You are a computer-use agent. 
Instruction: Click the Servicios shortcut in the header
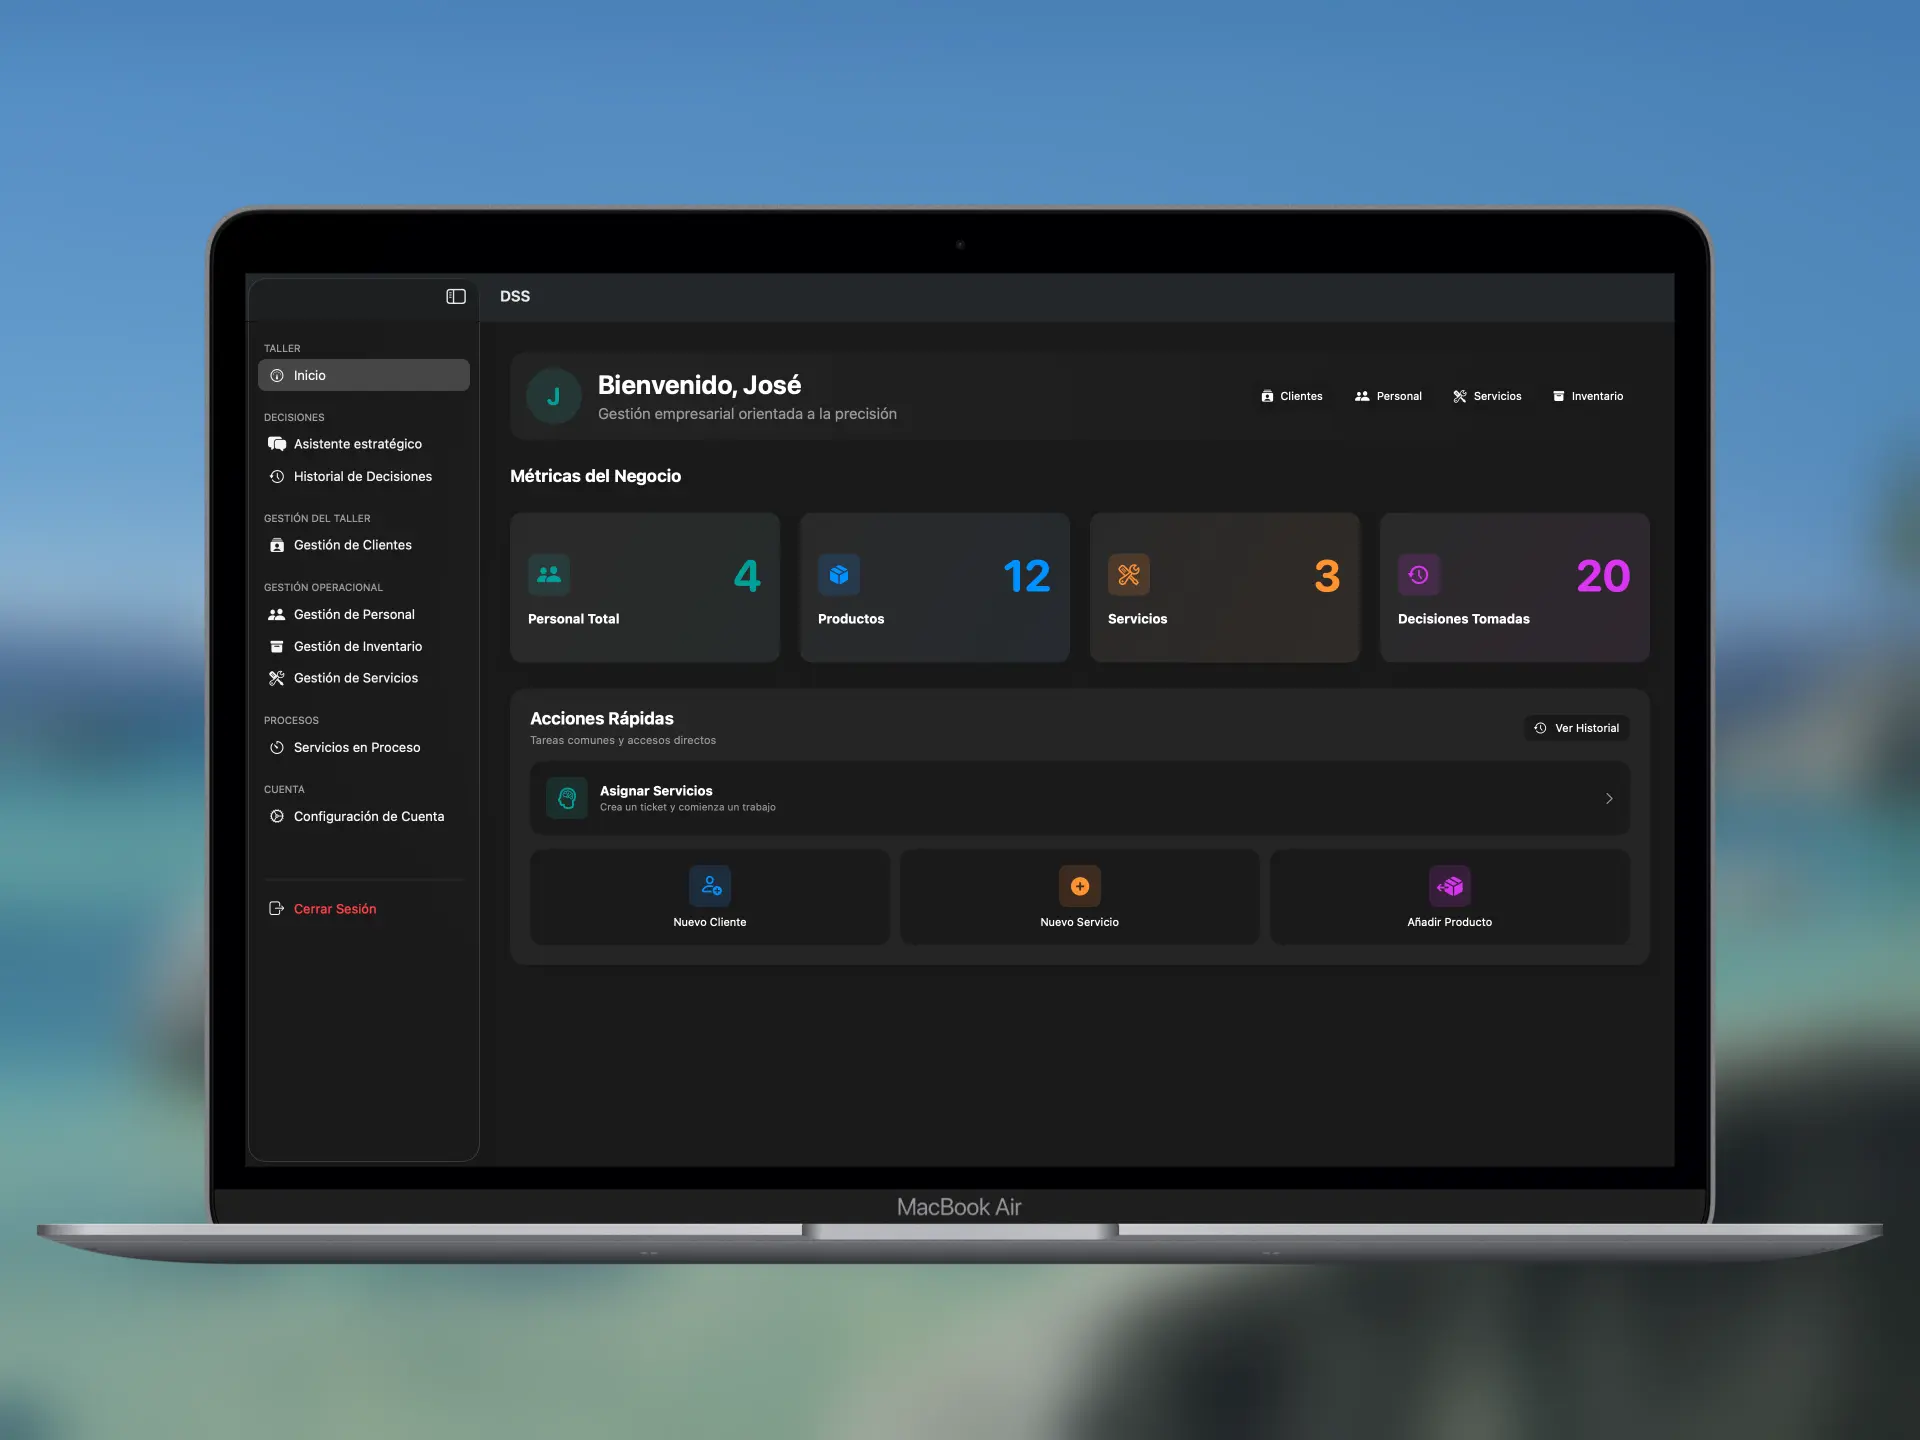pos(1487,396)
